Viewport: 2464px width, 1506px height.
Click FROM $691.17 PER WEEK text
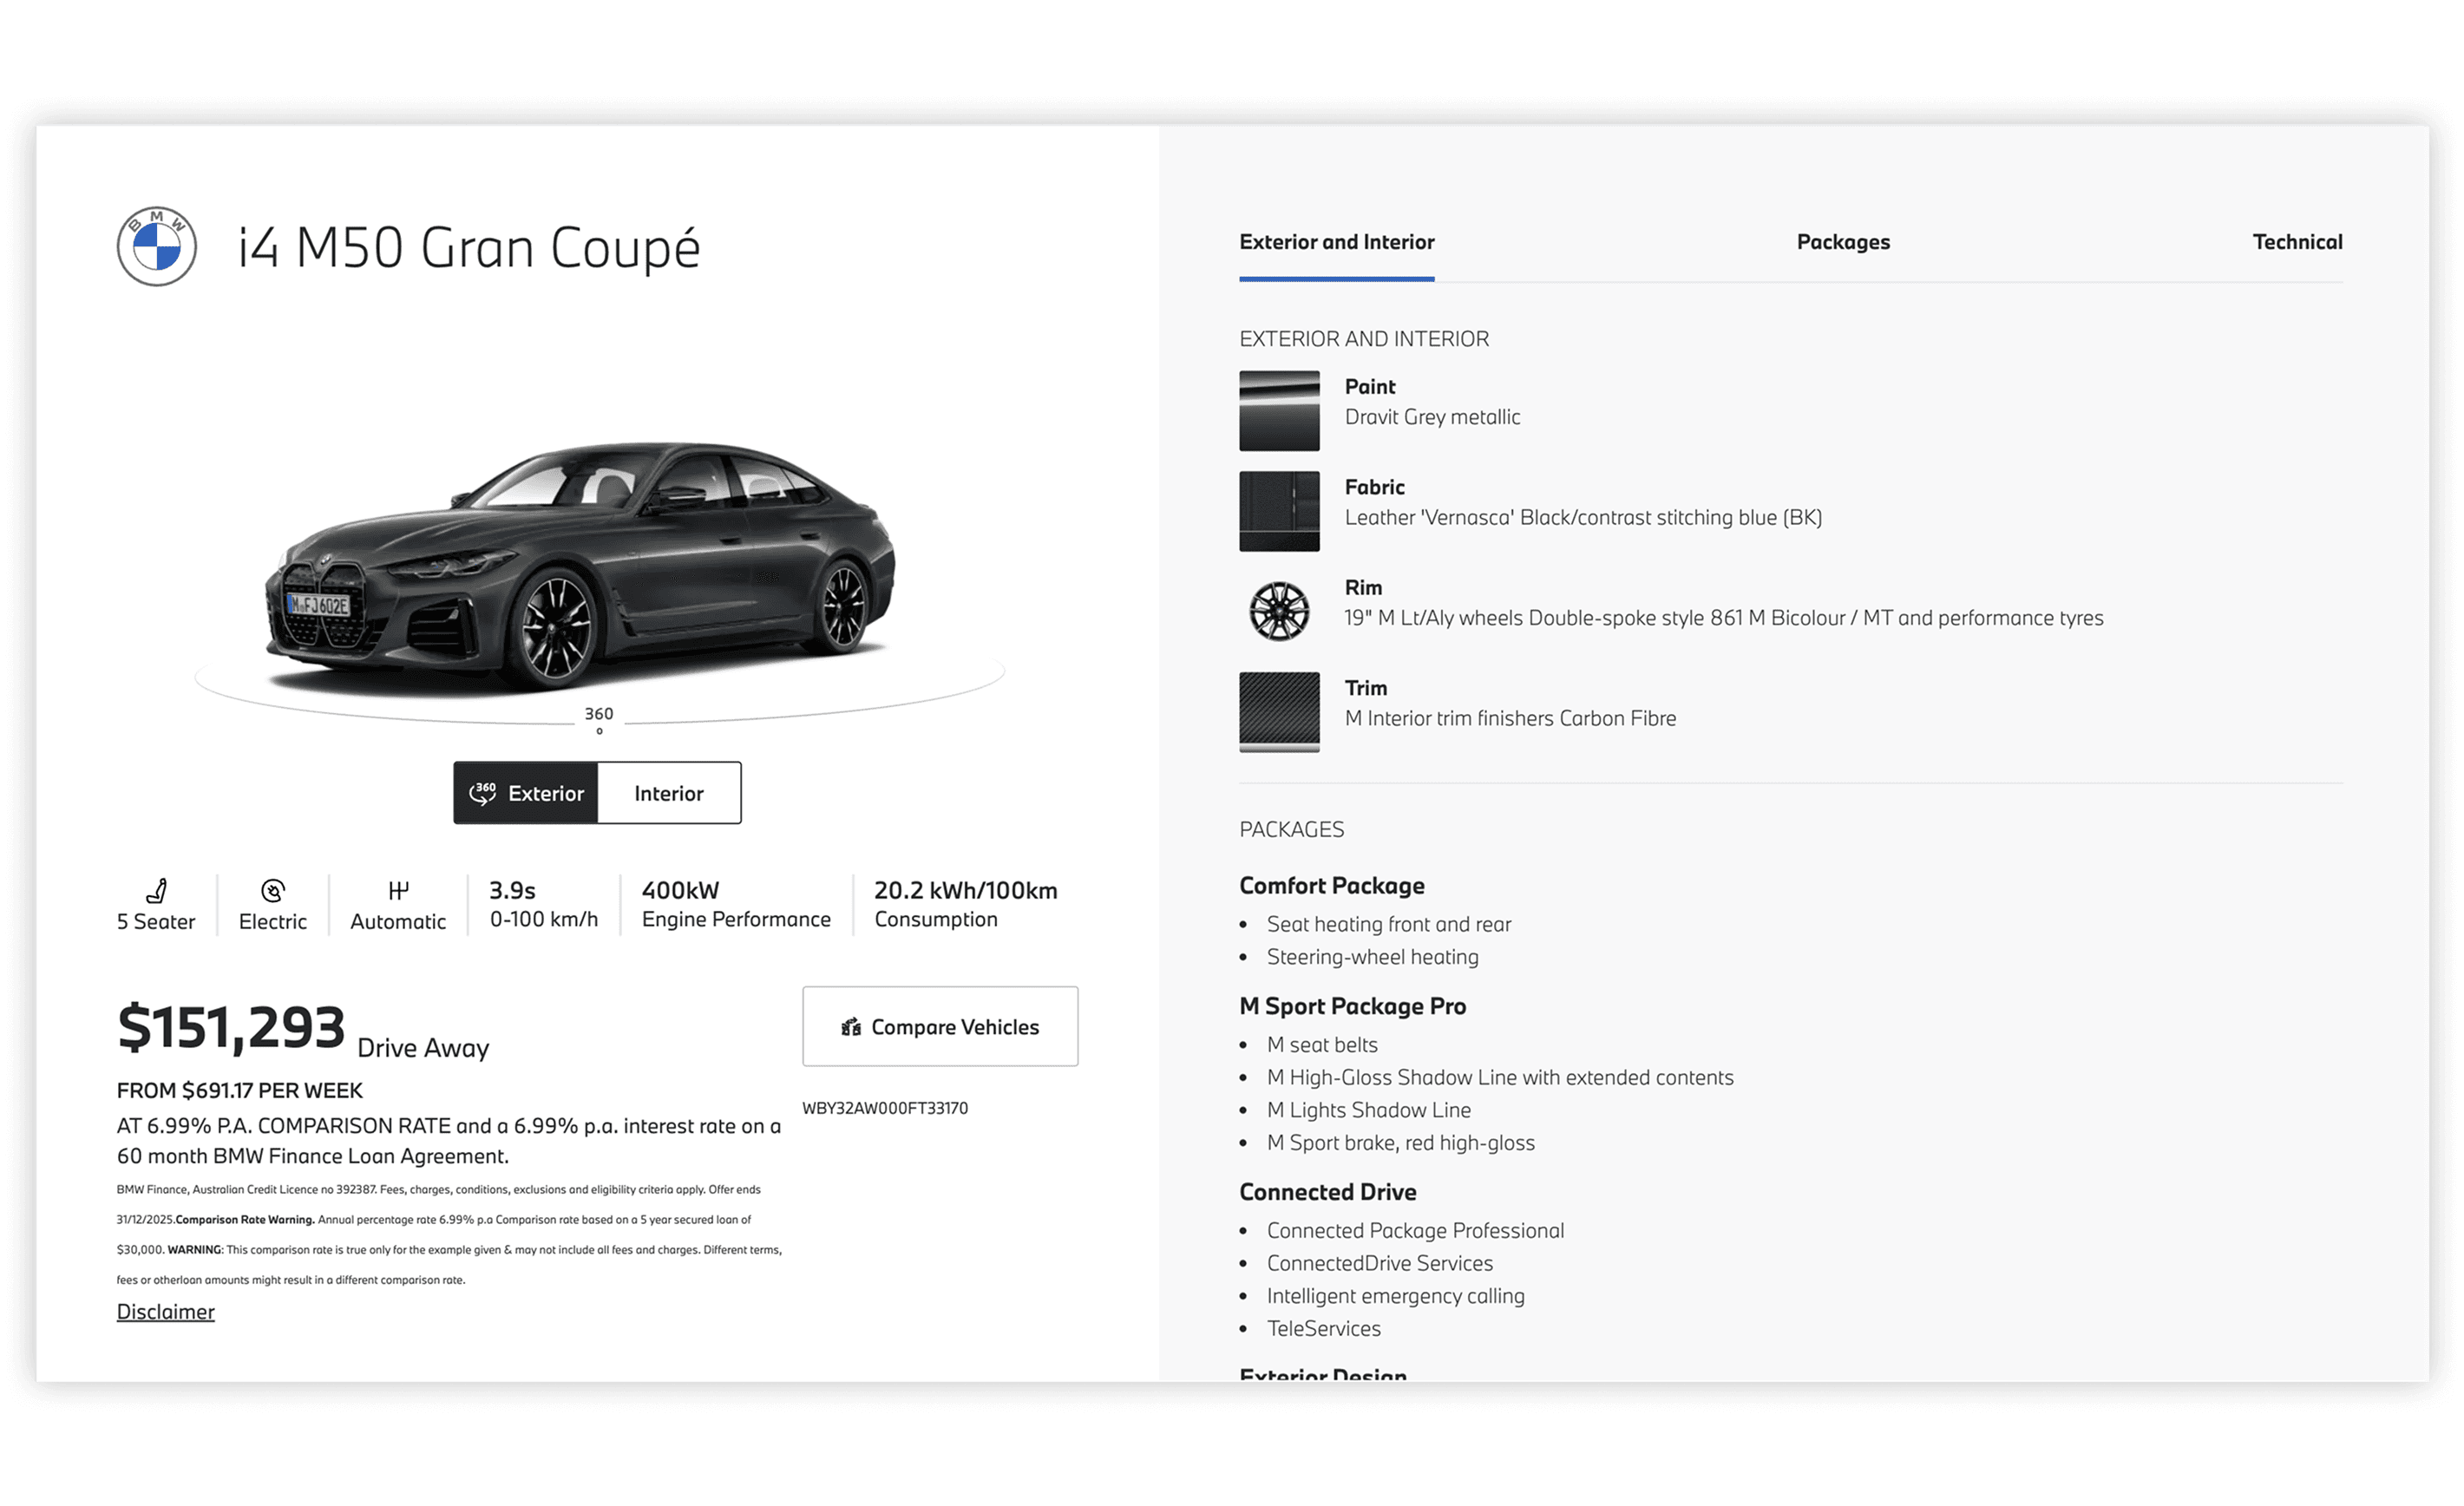(x=240, y=1090)
